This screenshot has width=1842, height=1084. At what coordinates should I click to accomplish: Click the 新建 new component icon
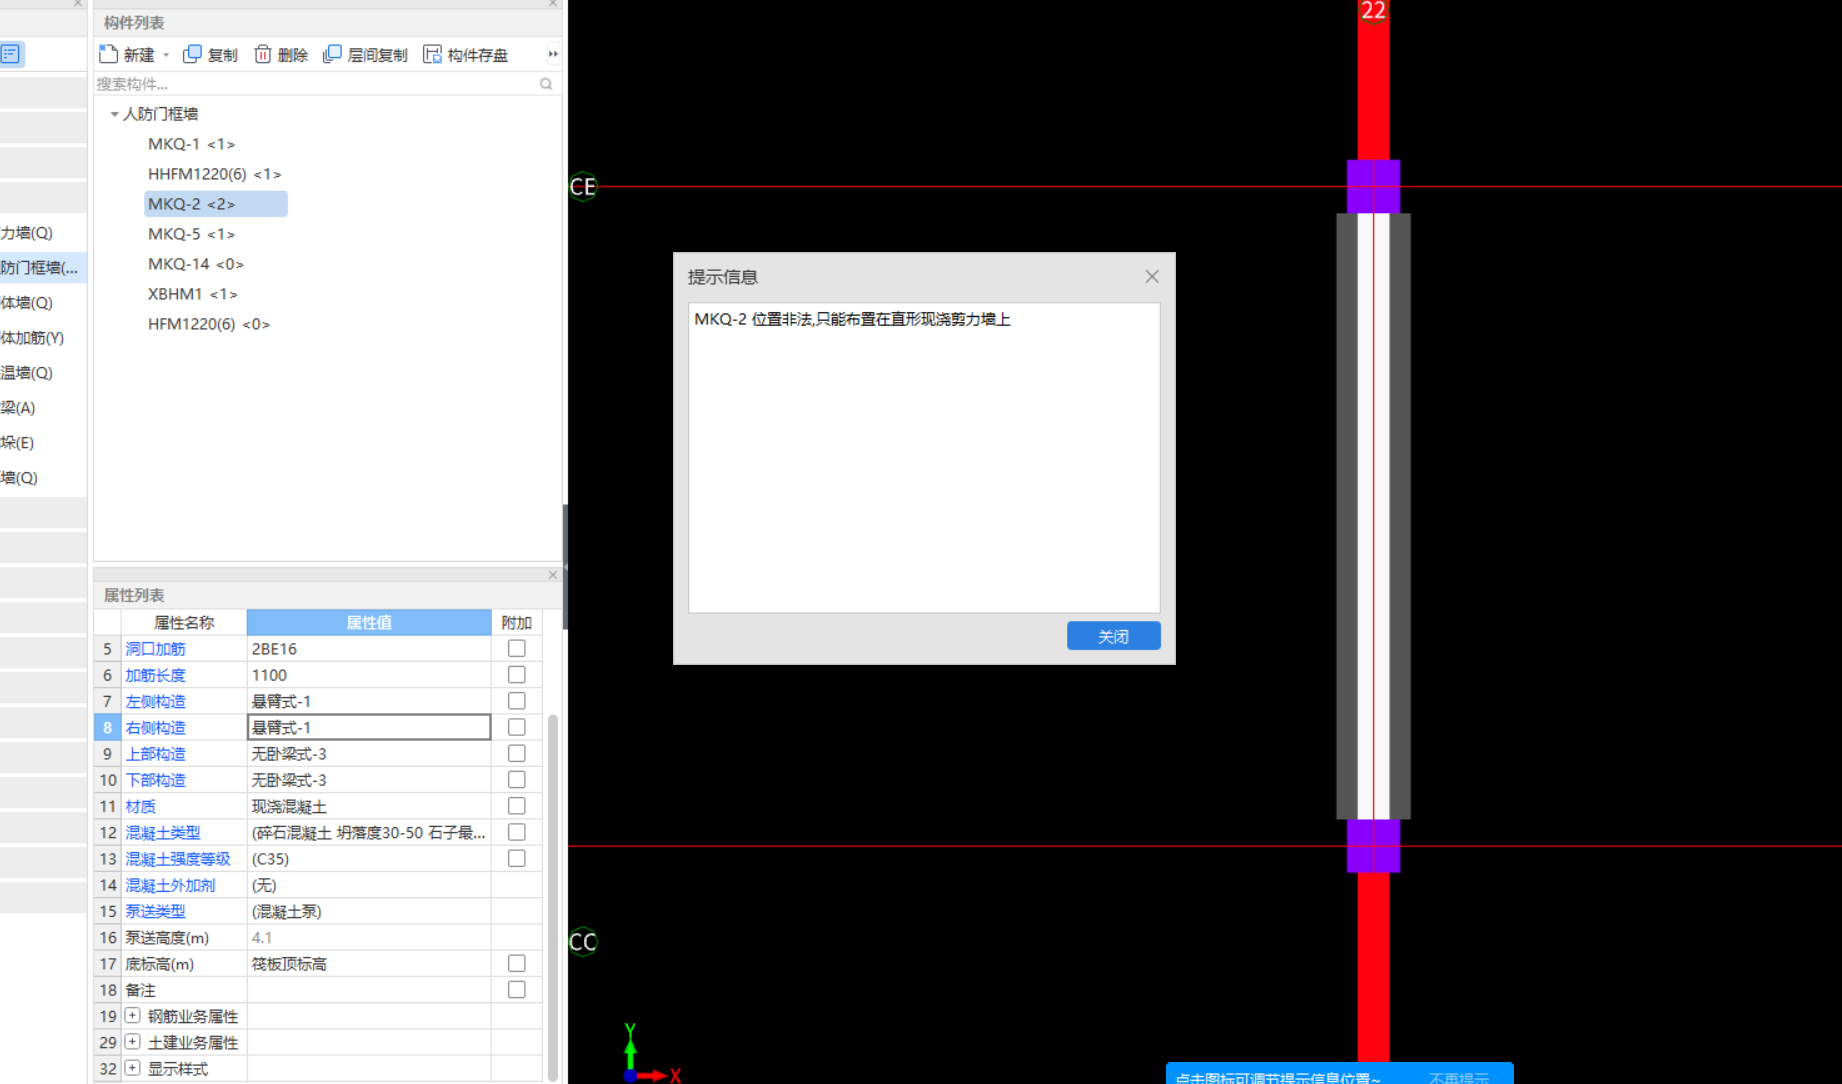[109, 54]
